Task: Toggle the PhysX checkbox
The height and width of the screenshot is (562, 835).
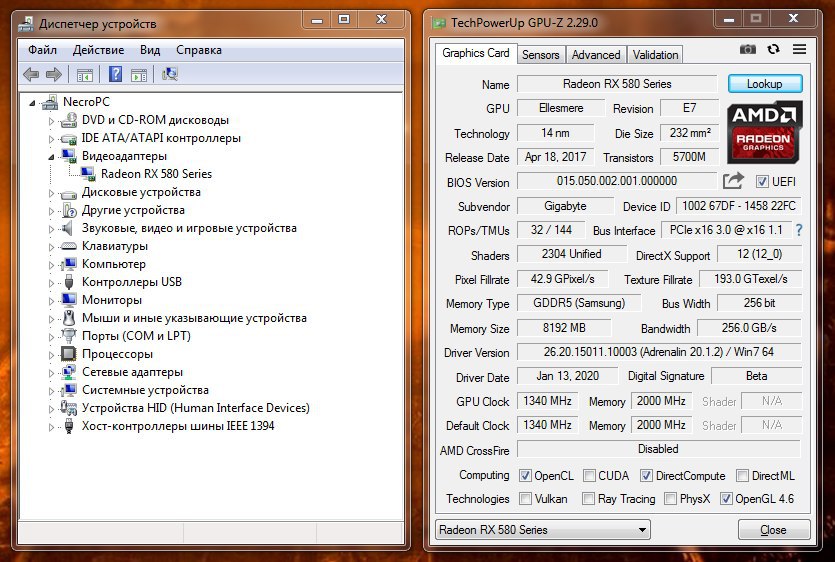Action: [670, 499]
